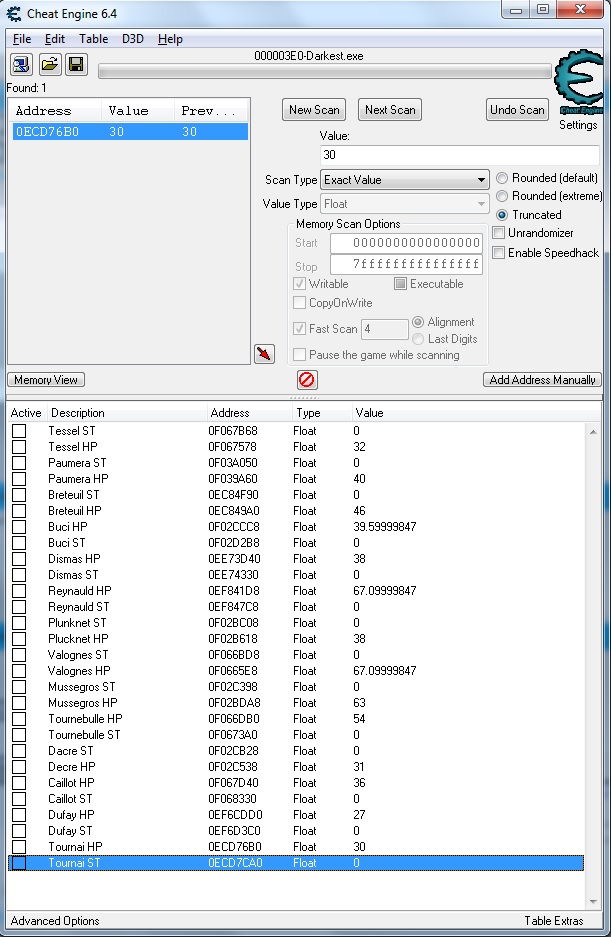
Task: Select the Tournebulle HP entry
Action: [296, 719]
